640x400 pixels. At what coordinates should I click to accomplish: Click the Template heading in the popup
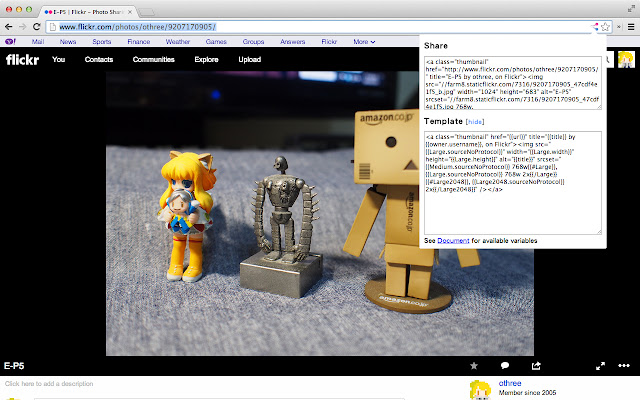point(443,121)
